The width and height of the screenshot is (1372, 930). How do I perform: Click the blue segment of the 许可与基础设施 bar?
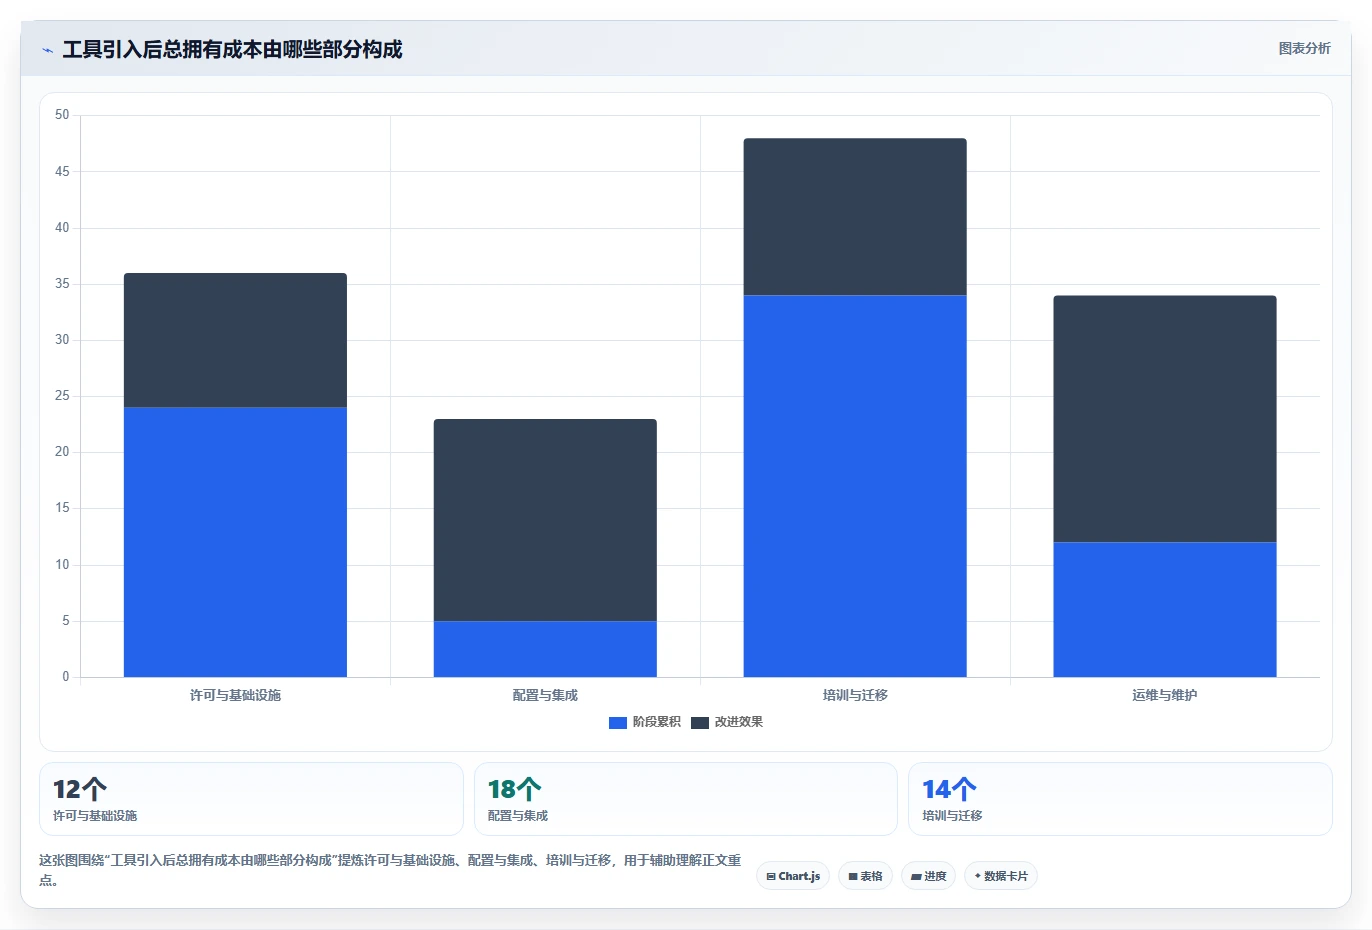click(x=235, y=542)
